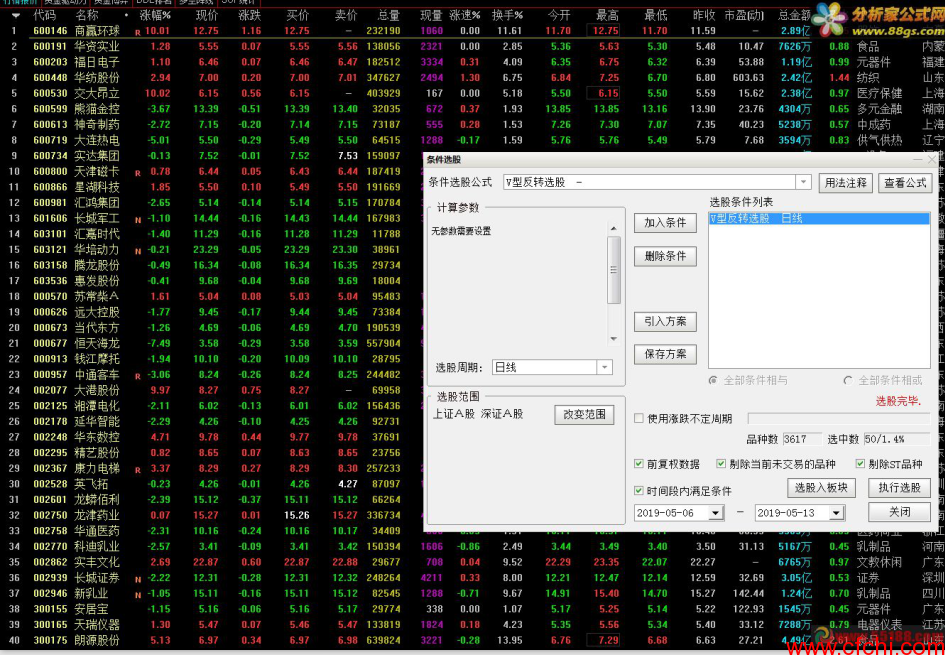Viewport: 945px width, 655px height.
Task: Click the 加入条件 button
Action: pos(665,222)
